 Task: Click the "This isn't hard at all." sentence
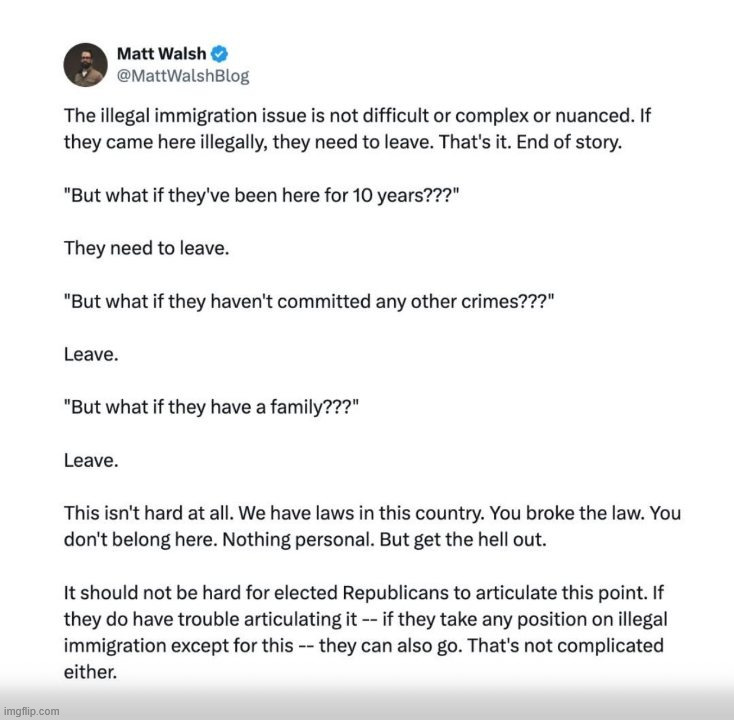(144, 513)
